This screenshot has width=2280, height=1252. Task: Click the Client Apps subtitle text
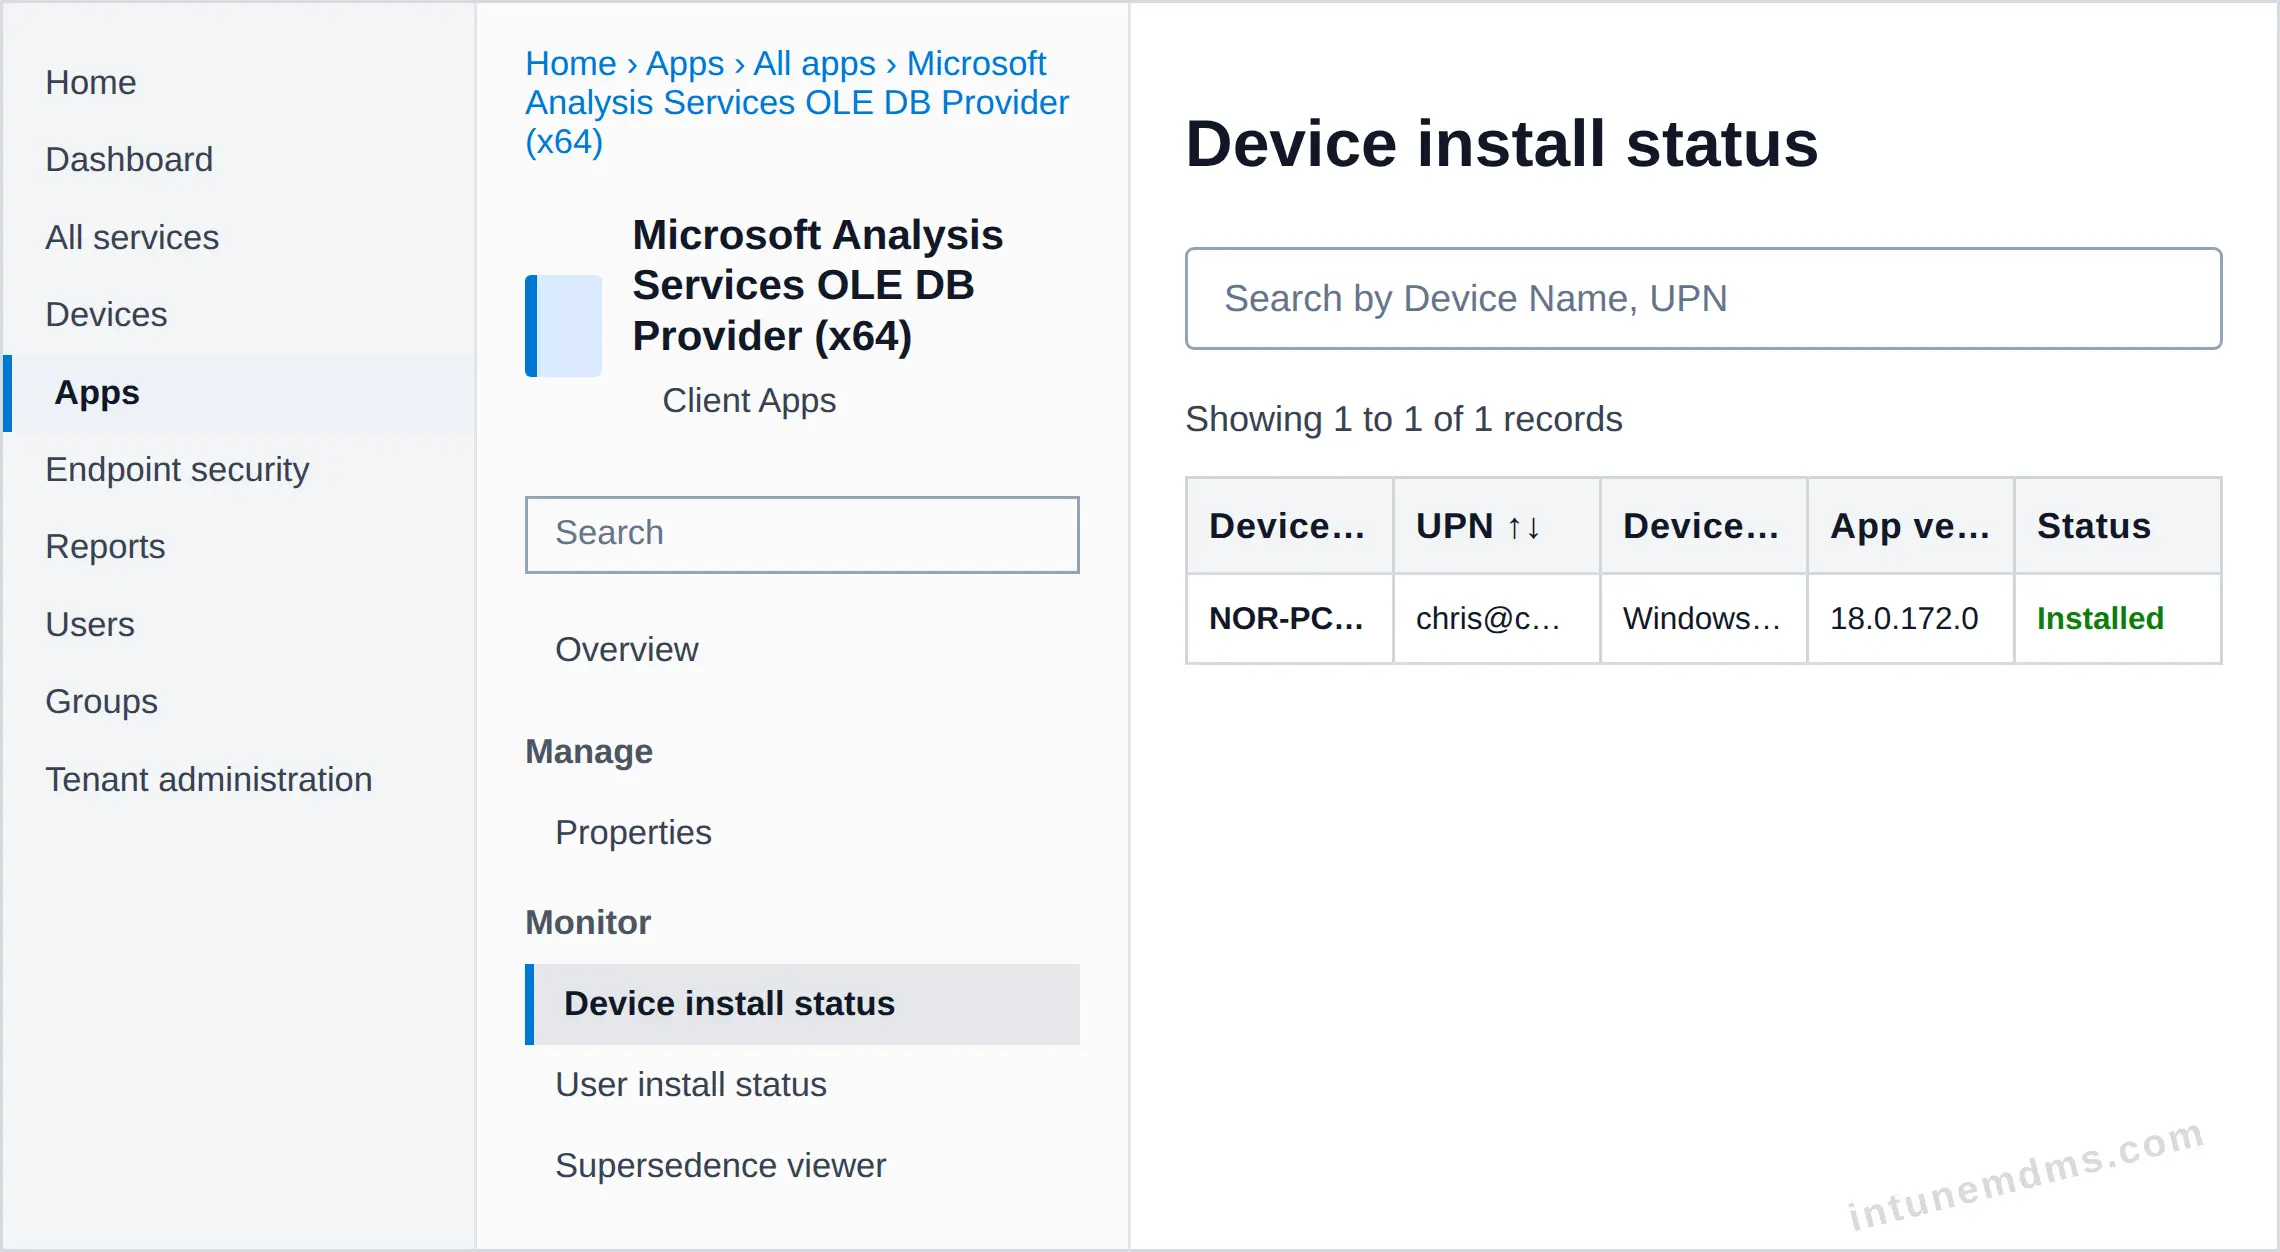pos(749,400)
